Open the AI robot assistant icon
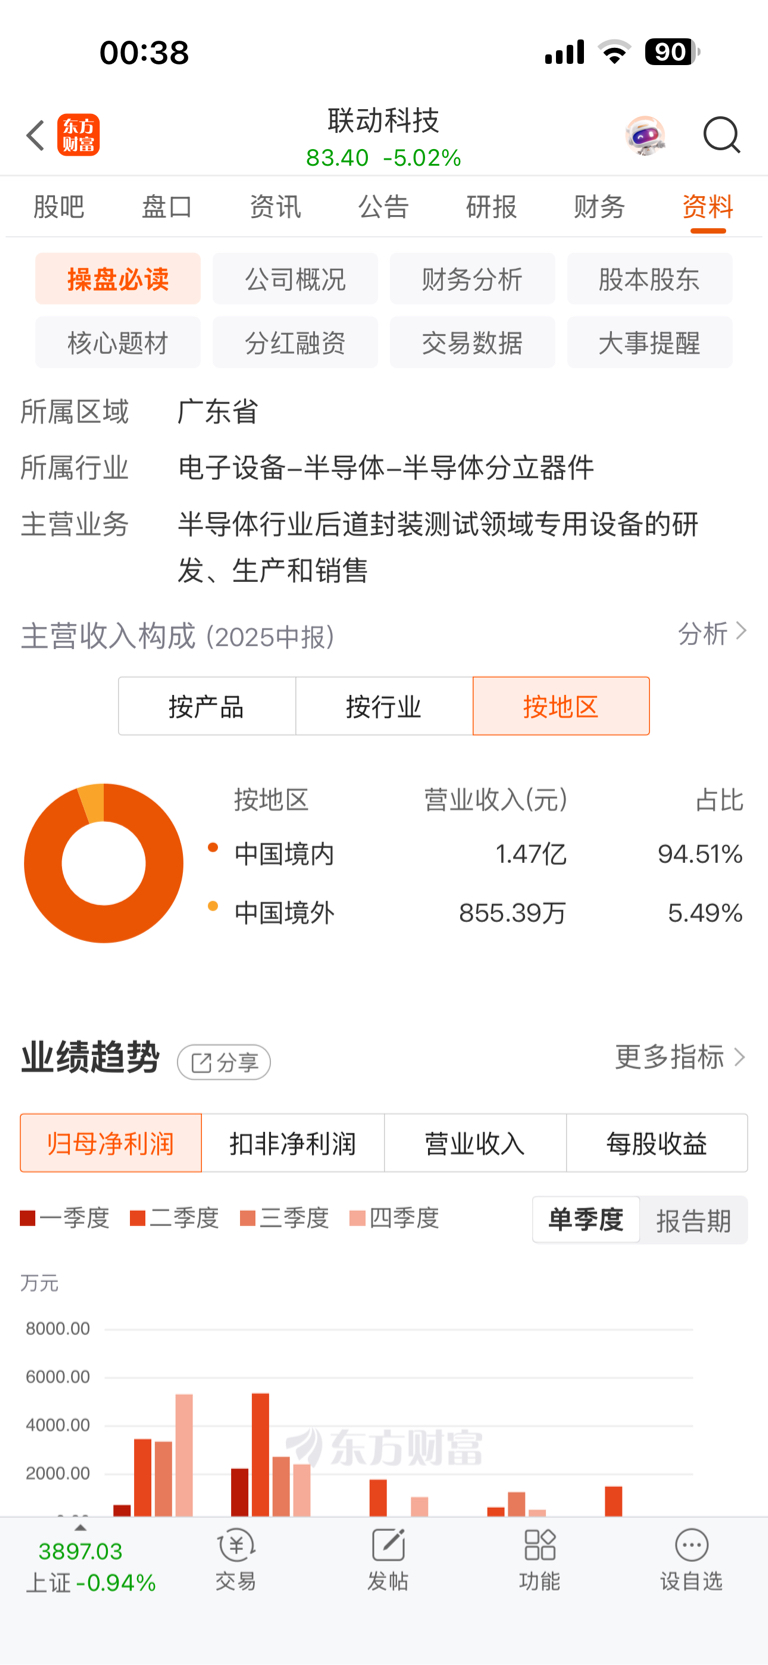This screenshot has width=768, height=1665. pyautogui.click(x=646, y=135)
